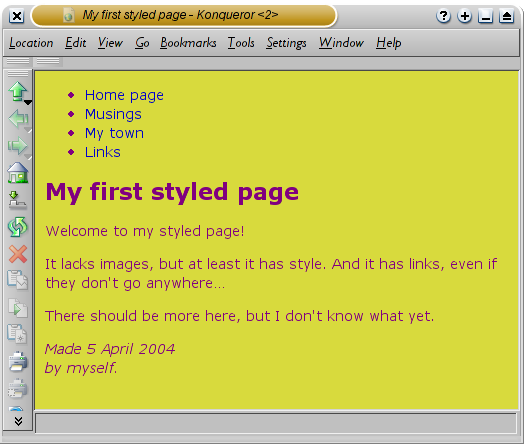Print the page with the printer icon
Image resolution: width=524 pixels, height=444 pixels.
click(18, 362)
